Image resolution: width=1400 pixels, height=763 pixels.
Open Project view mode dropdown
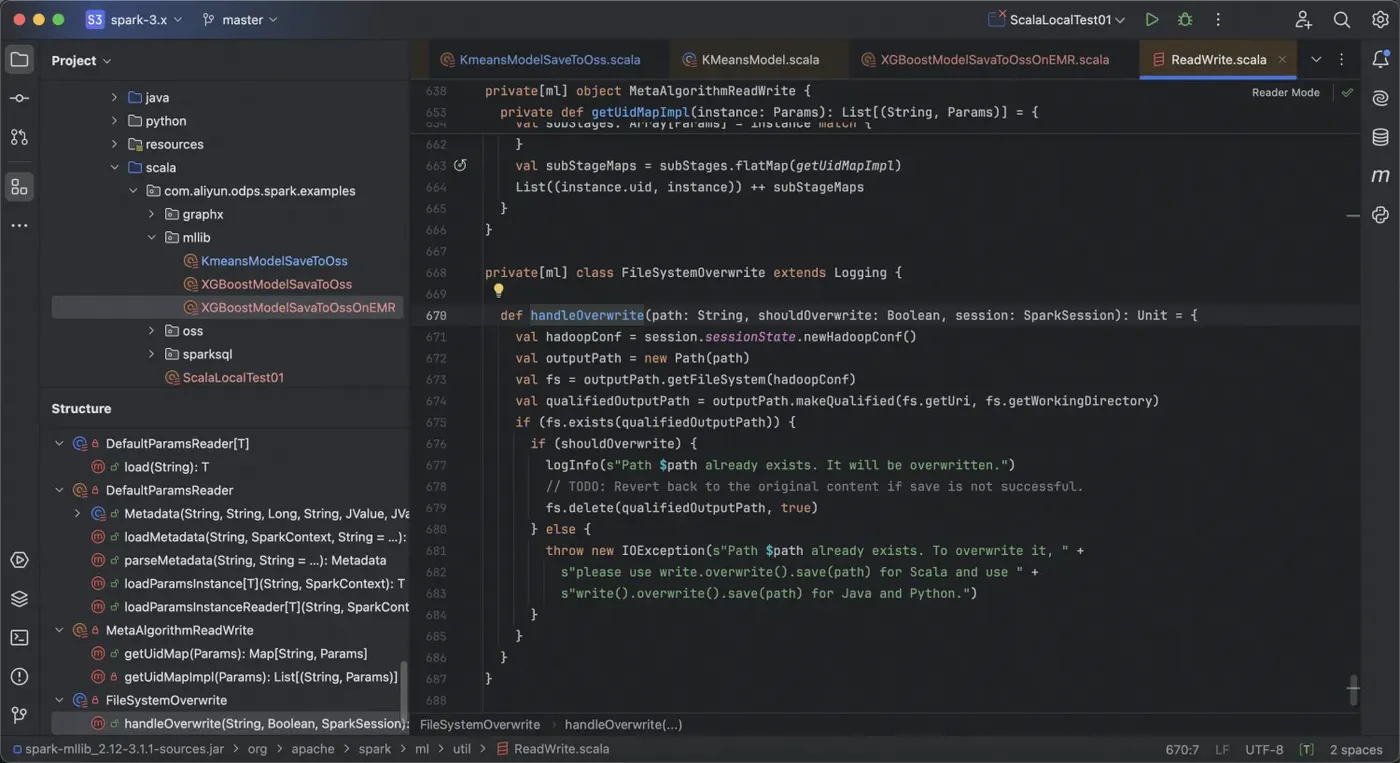81,61
